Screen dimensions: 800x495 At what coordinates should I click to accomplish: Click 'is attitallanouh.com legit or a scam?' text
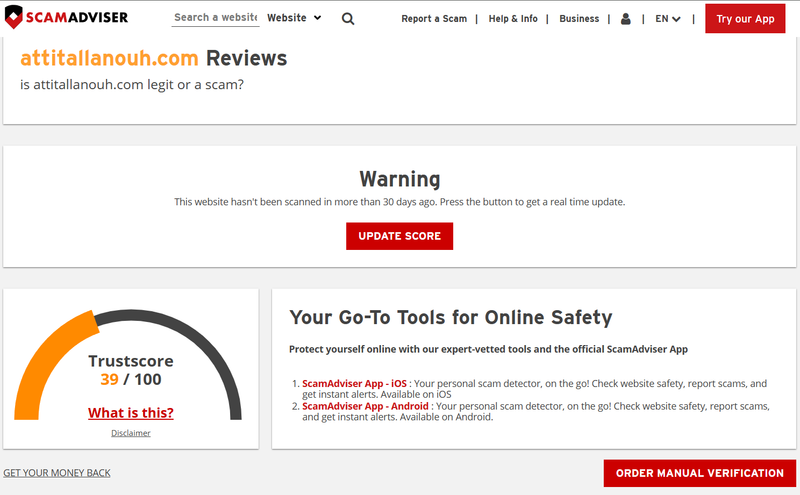132,85
